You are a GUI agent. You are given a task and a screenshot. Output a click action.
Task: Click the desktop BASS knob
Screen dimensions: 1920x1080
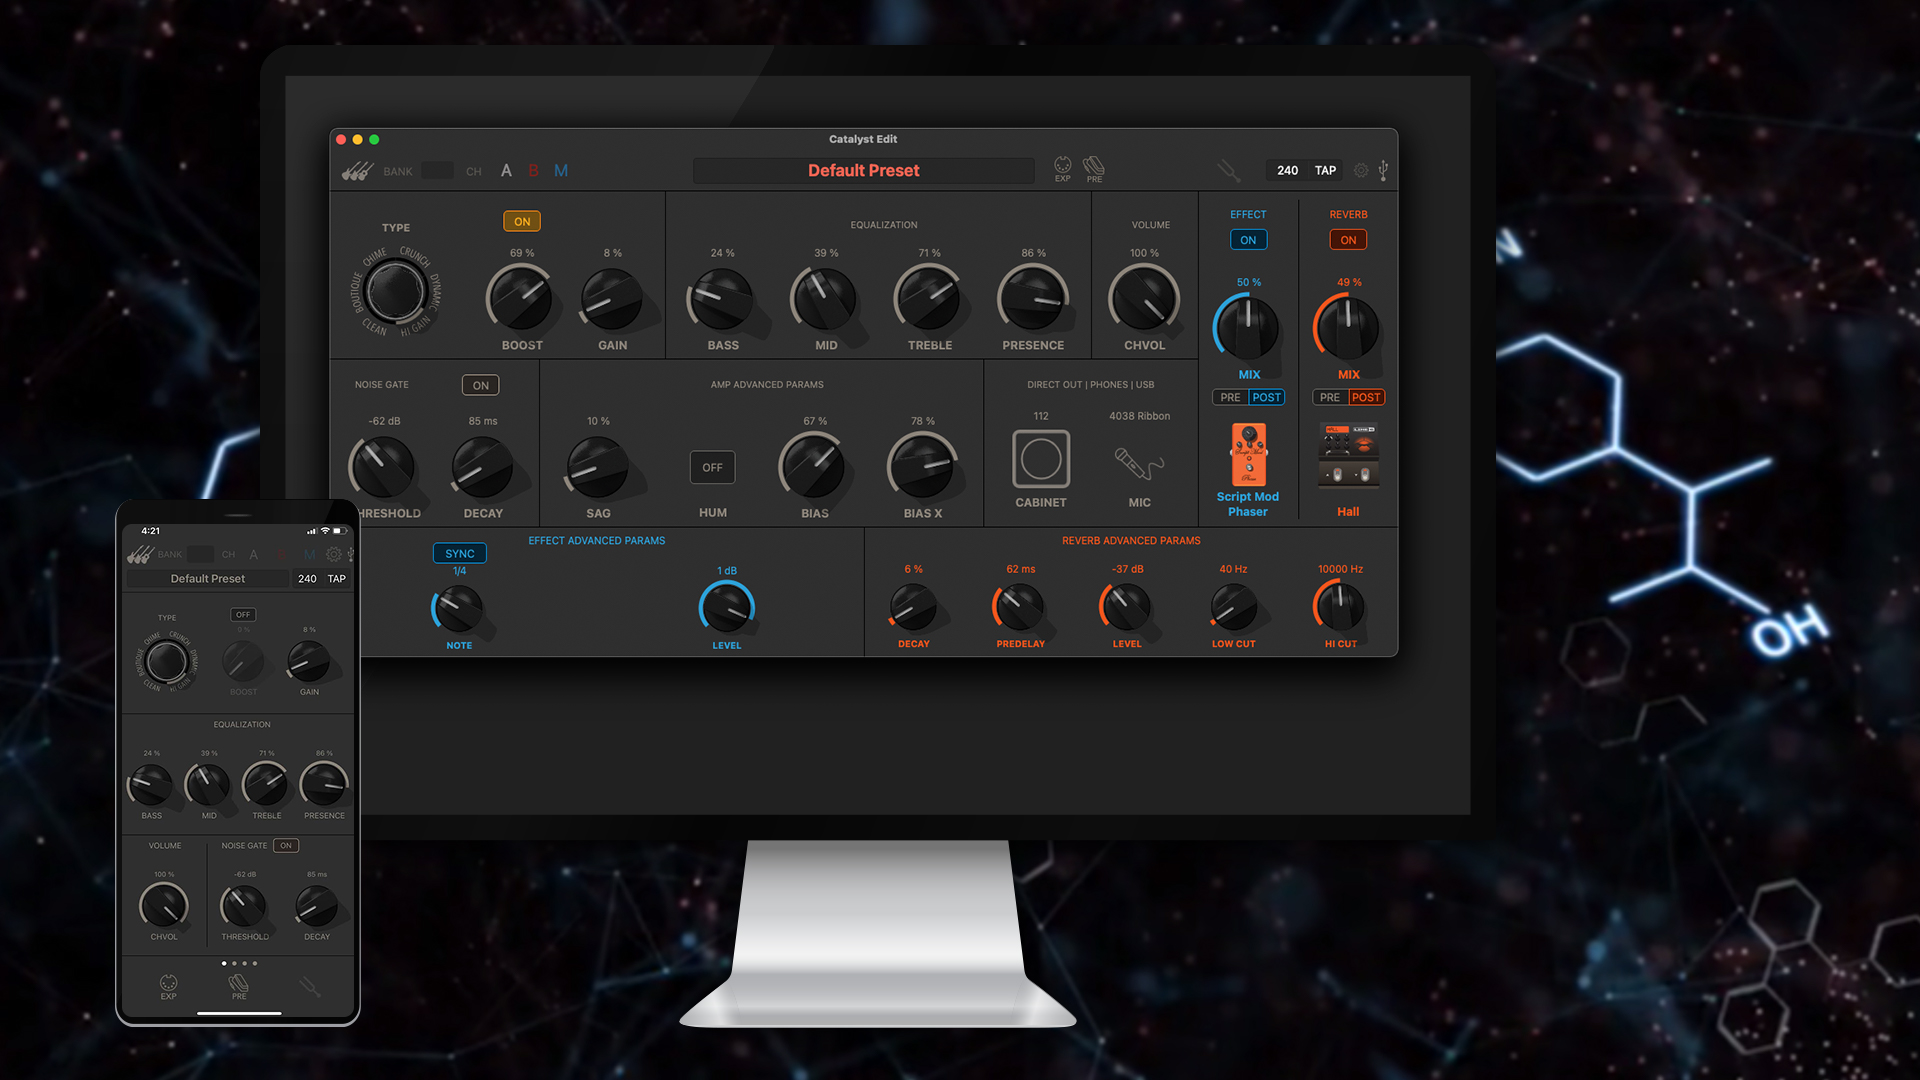[722, 298]
